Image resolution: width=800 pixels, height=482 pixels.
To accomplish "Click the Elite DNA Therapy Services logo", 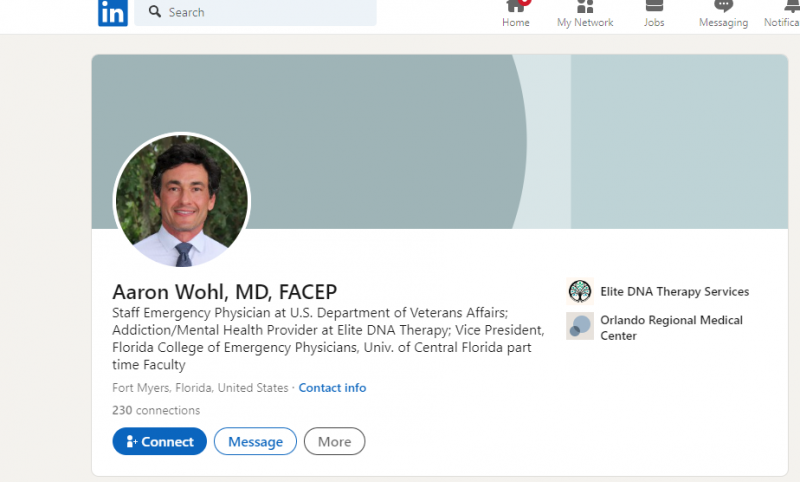I will [x=580, y=292].
